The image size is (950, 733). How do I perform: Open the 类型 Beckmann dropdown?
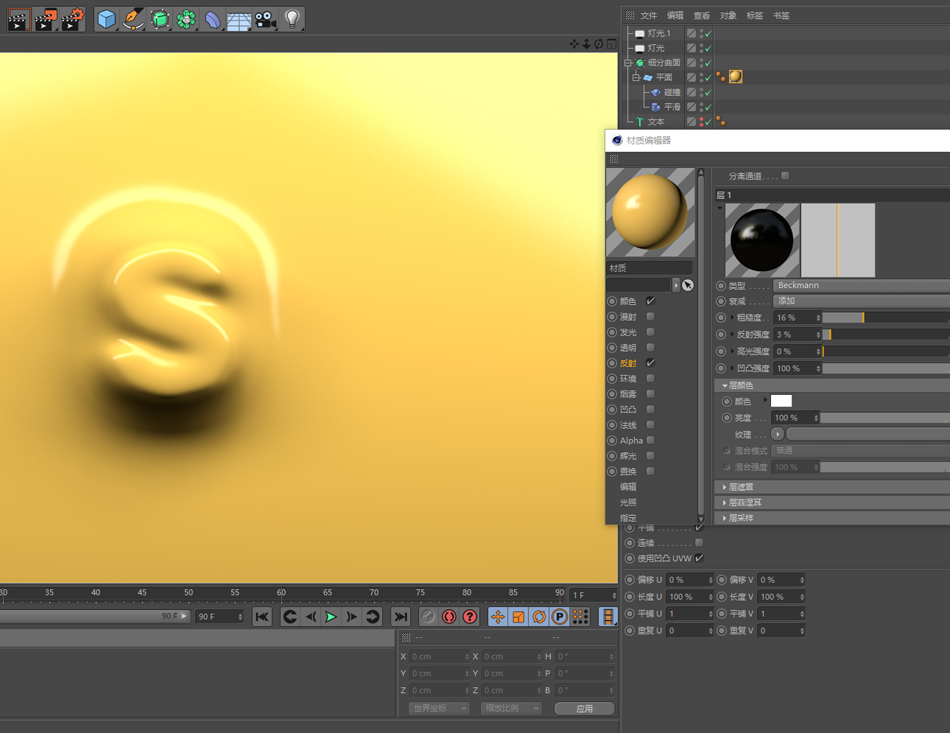point(862,285)
